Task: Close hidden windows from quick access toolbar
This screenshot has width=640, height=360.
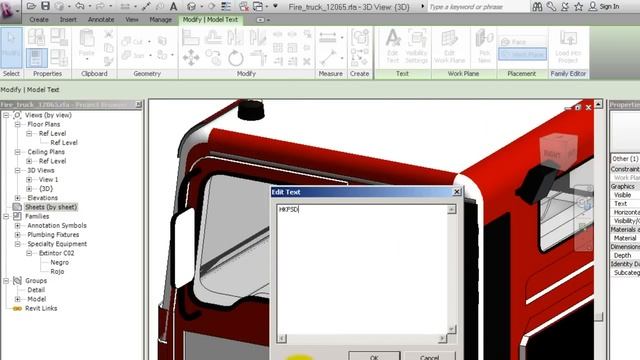Action: 244,6
